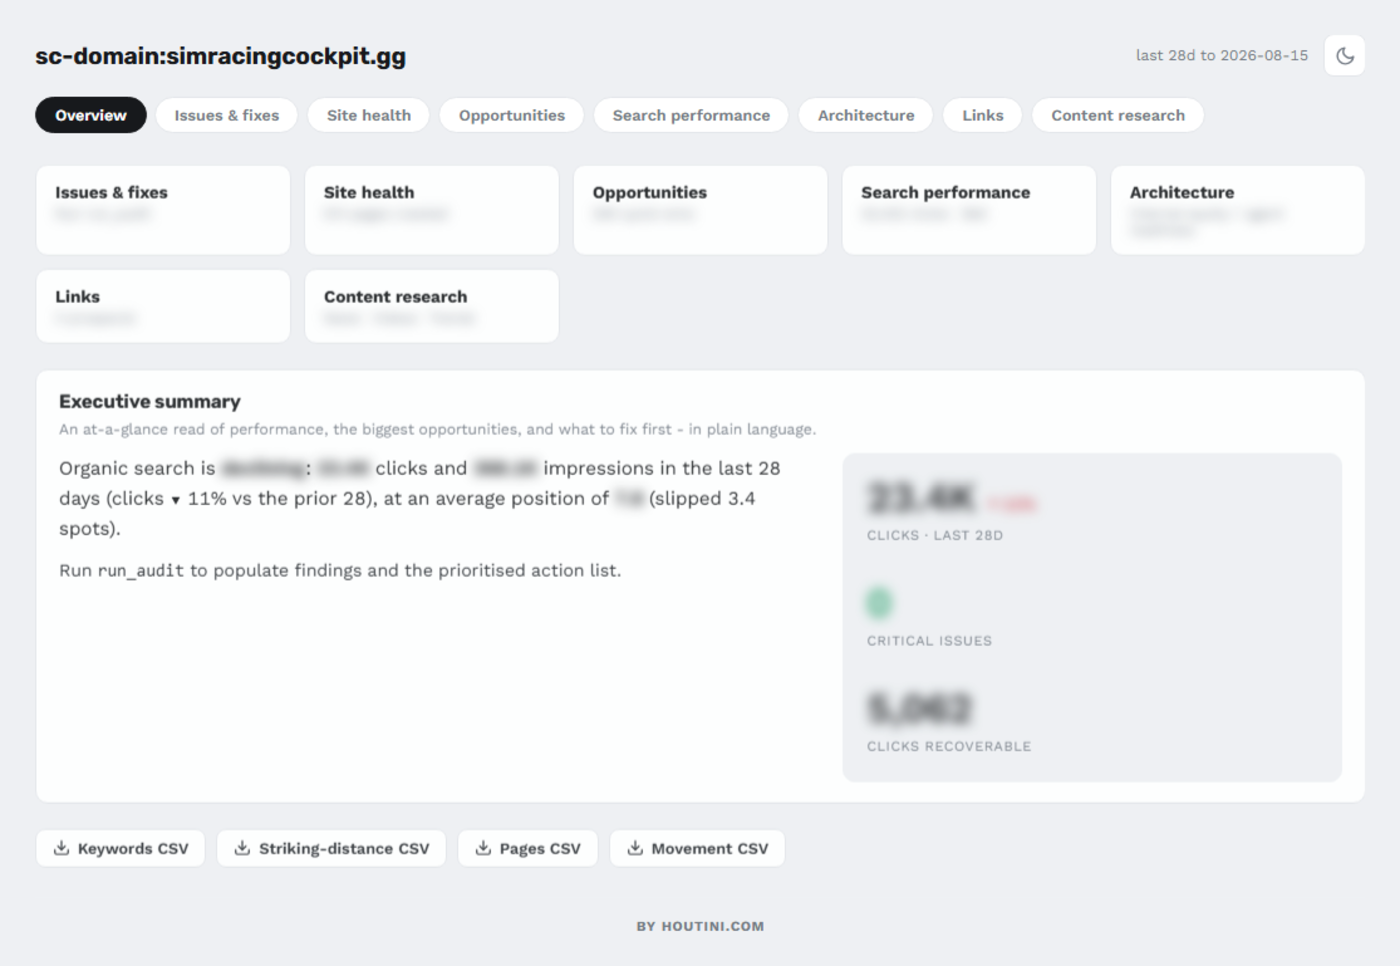Open the Search performance tab
1400x966 pixels.
point(691,115)
